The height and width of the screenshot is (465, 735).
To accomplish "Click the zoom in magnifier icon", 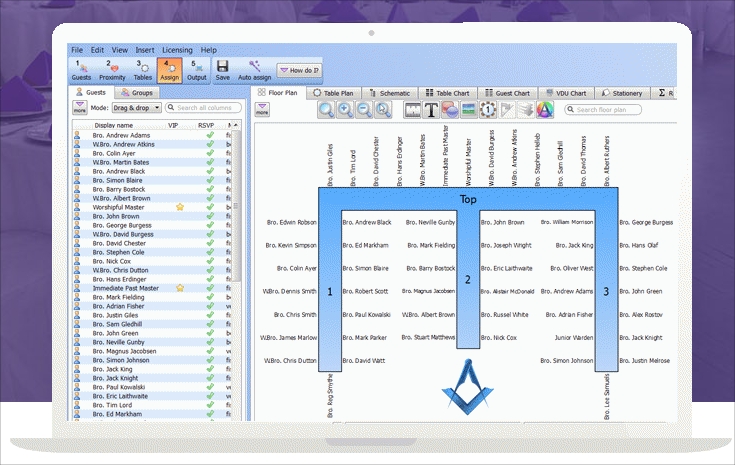I will click(346, 110).
